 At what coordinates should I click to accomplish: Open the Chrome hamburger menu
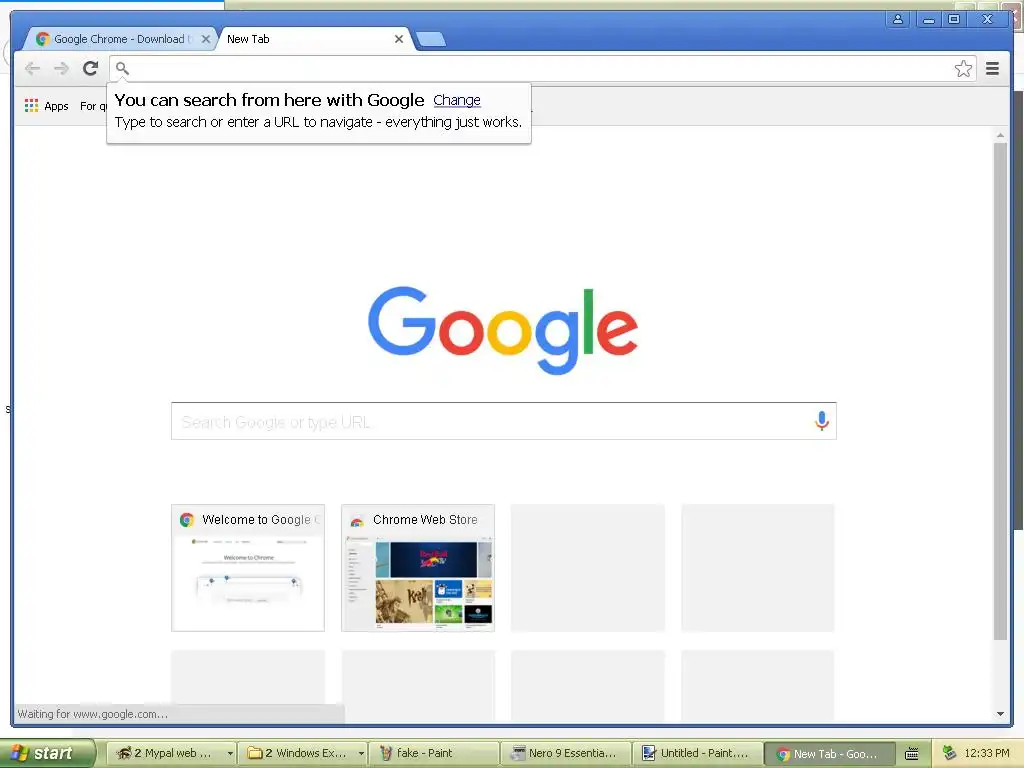coord(992,68)
